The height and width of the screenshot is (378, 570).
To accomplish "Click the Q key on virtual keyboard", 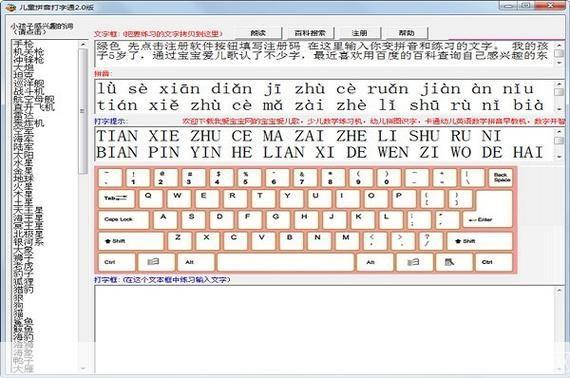I will [x=151, y=198].
